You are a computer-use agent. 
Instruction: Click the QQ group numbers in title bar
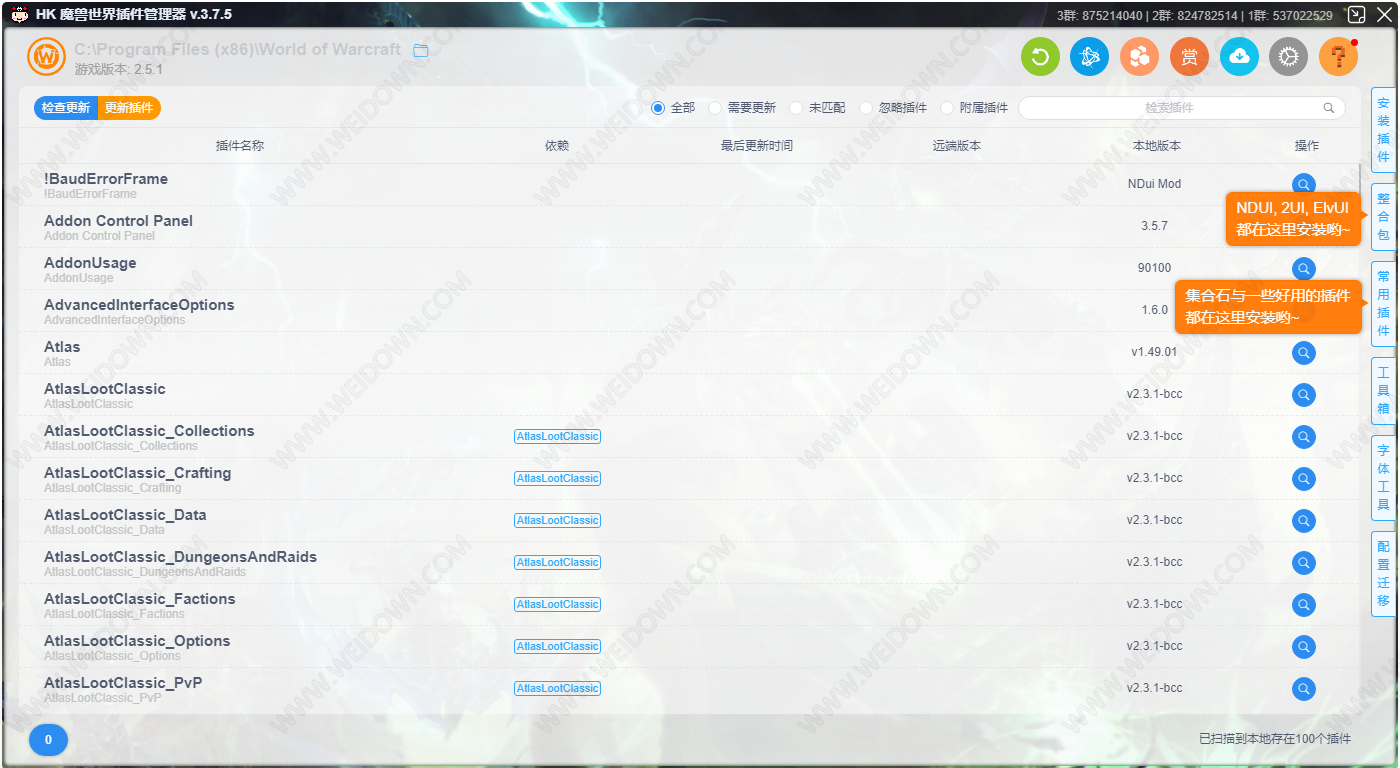1194,16
